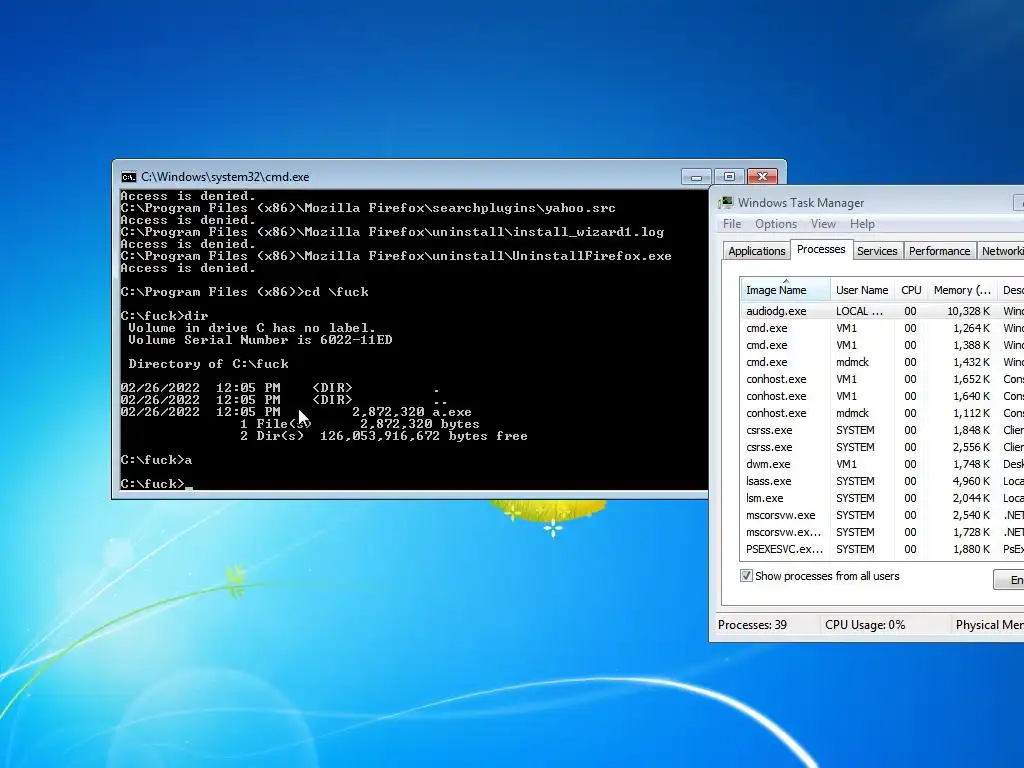
Task: Select conhost.exe process owned by mdmck
Action: 882,413
